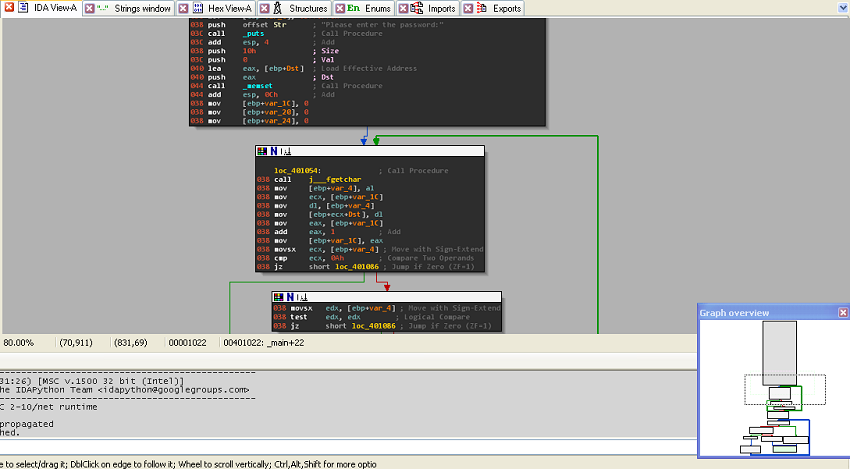Click 'mov [ebp+var_24], 0' instruction
This screenshot has width=850, height=469.
(249, 121)
